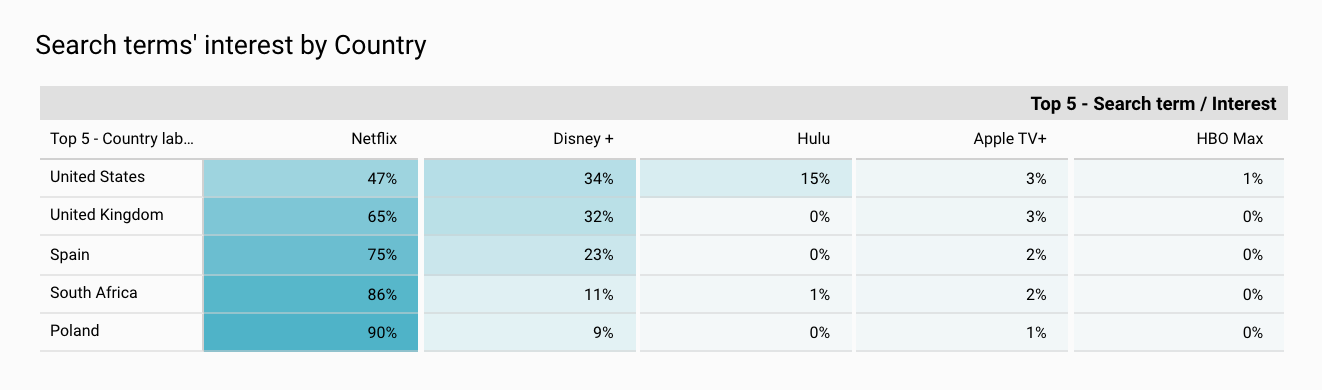
Task: Select the Hulu column header
Action: pos(814,139)
